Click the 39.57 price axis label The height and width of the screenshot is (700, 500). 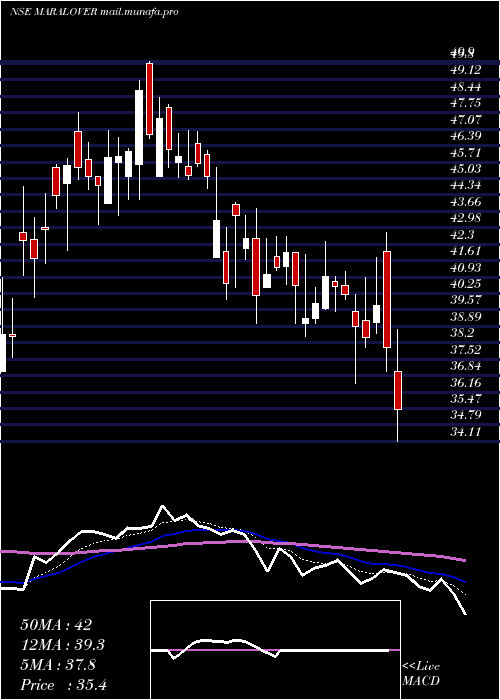click(466, 301)
